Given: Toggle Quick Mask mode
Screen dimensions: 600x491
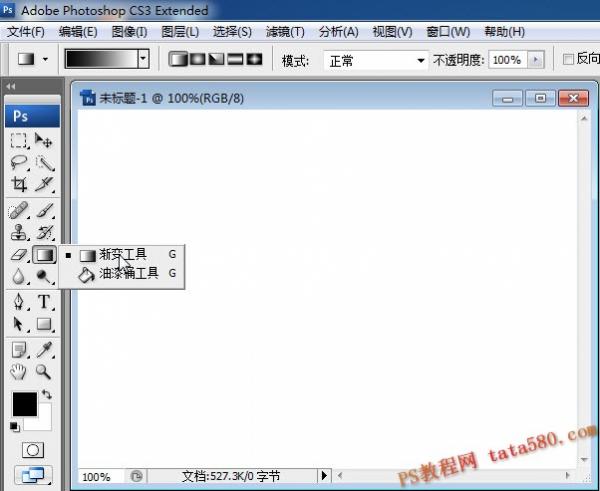Looking at the screenshot, I should (33, 450).
